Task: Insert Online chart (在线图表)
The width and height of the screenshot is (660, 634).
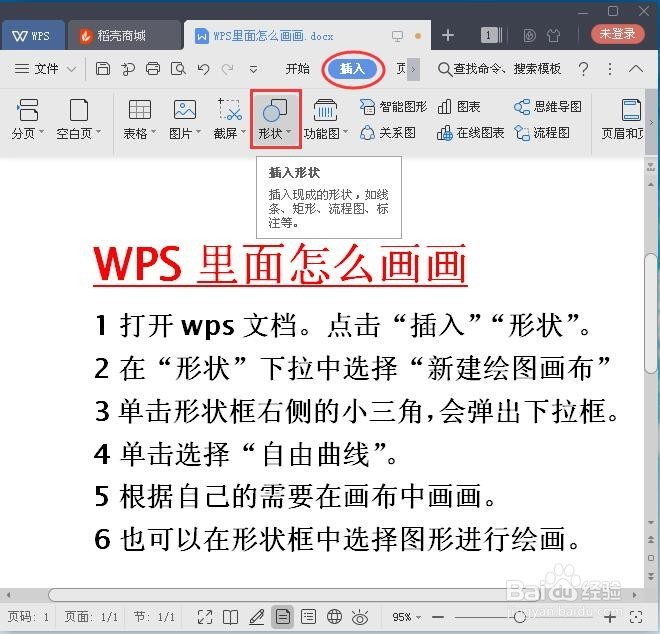Action: [470, 133]
